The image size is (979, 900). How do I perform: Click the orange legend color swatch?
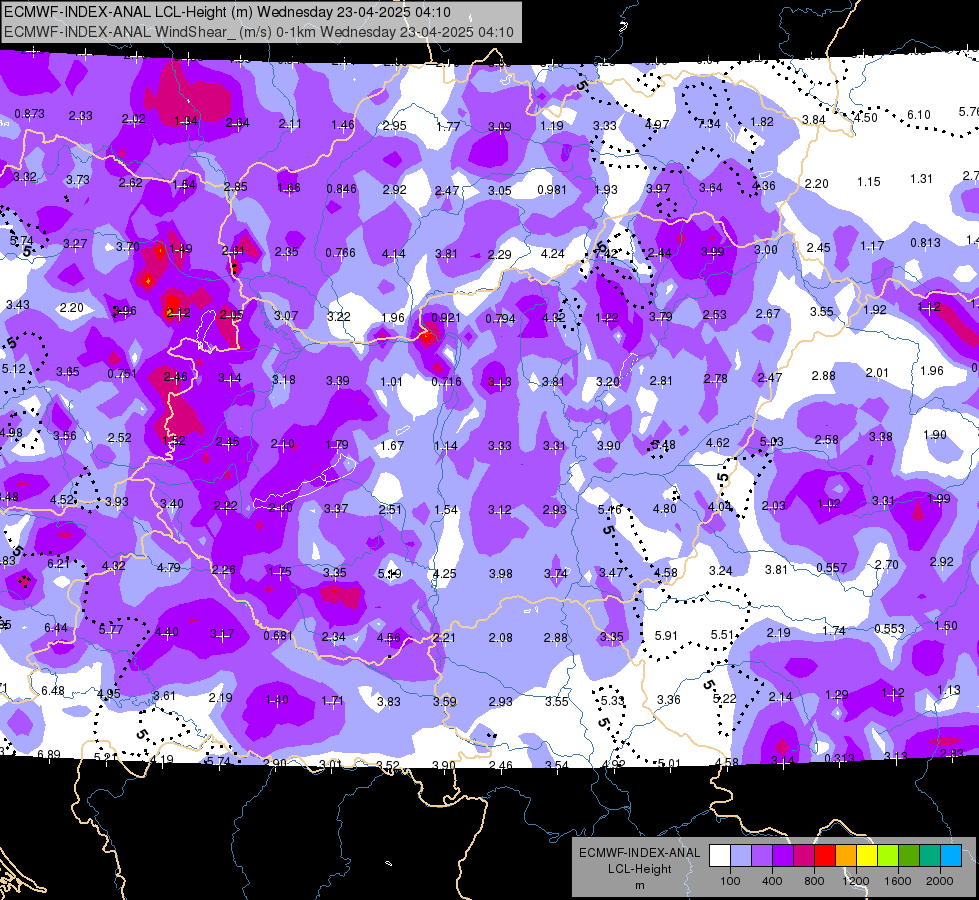click(846, 856)
